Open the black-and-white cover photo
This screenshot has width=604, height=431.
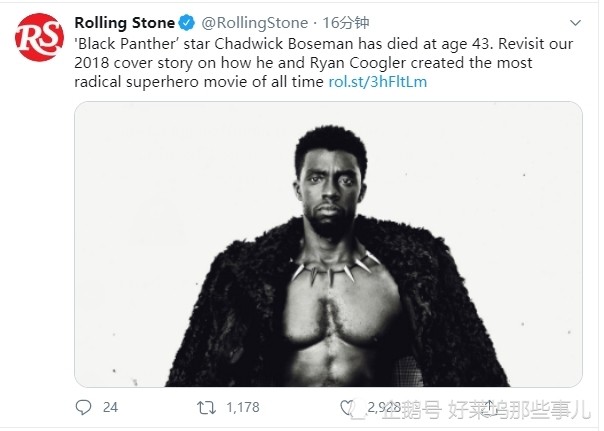[x=328, y=243]
